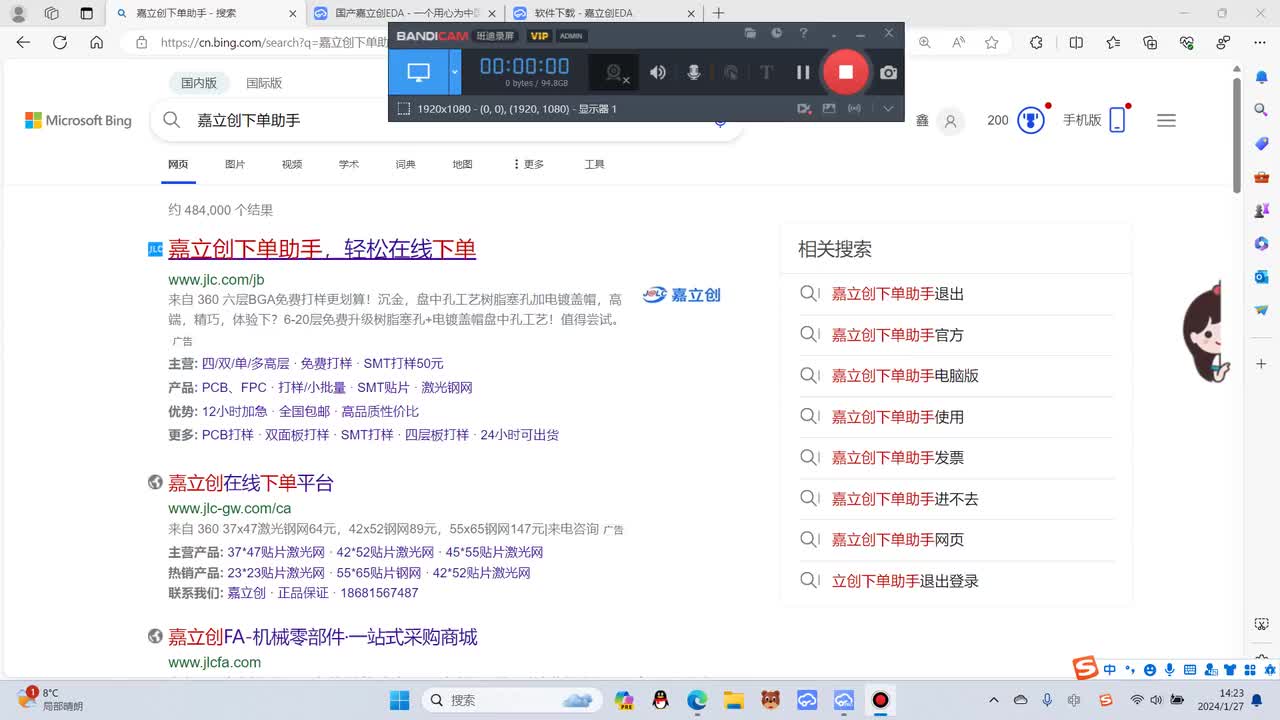Open the browser extensions puzzle icon
Image resolution: width=1280 pixels, height=720 pixels.
tap(1036, 43)
